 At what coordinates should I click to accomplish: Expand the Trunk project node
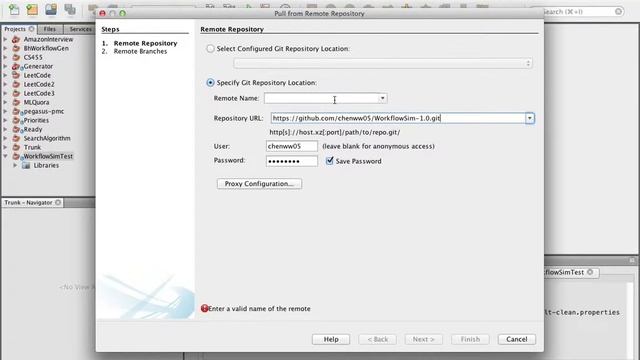click(5, 147)
